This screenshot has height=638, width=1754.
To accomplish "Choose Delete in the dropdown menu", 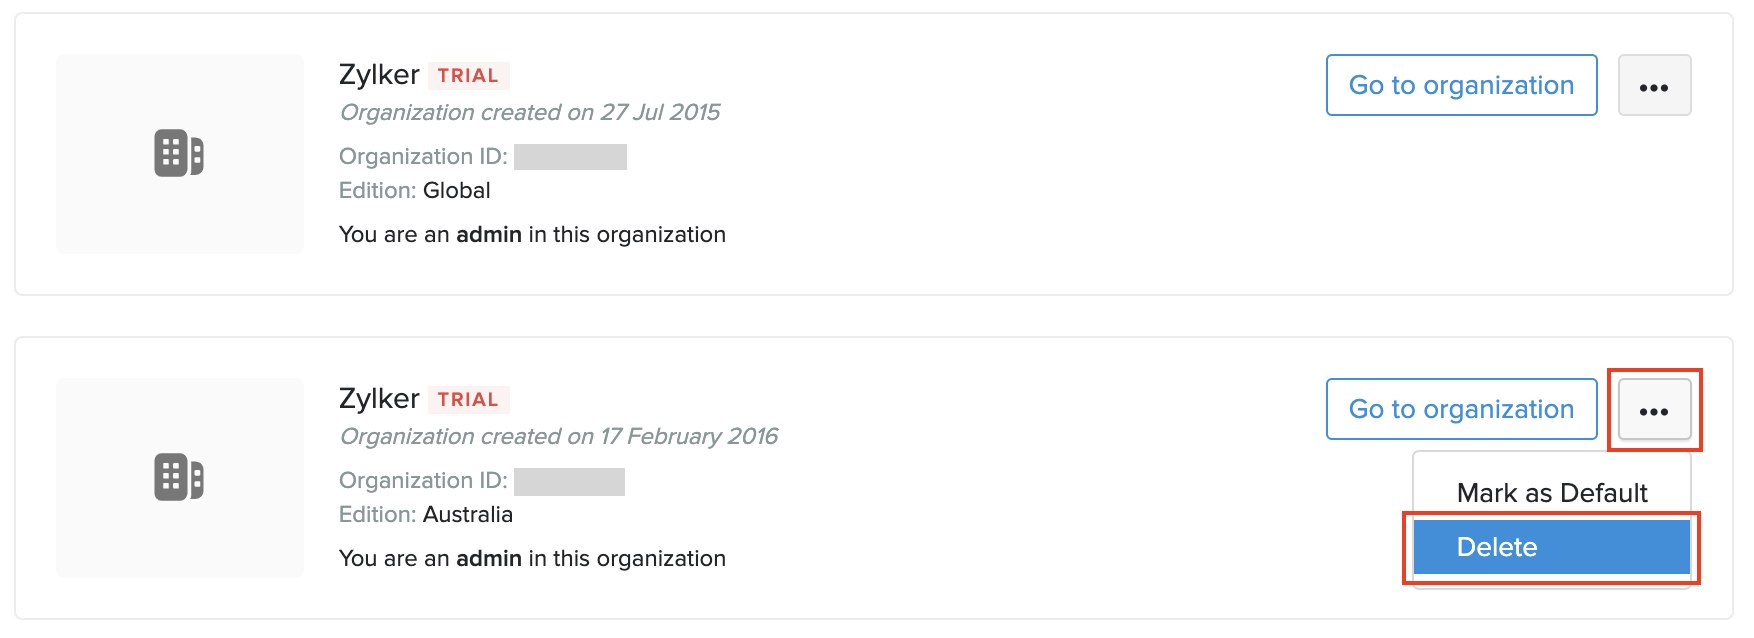I will (1551, 547).
